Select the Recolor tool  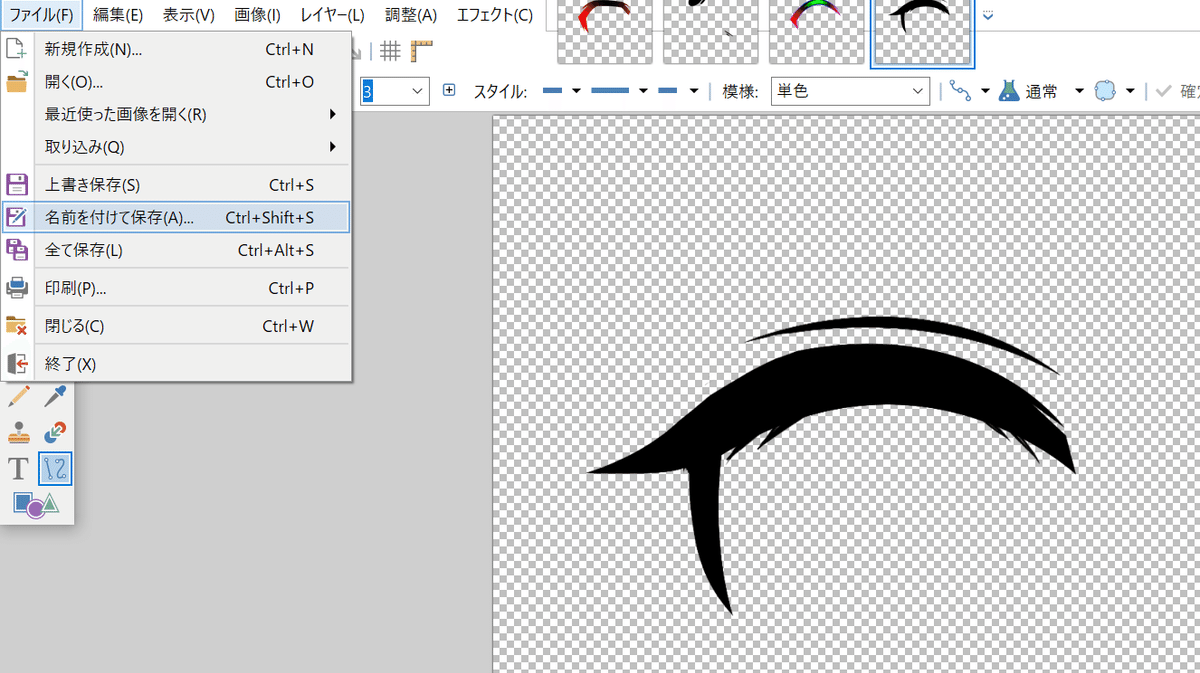pyautogui.click(x=55, y=433)
